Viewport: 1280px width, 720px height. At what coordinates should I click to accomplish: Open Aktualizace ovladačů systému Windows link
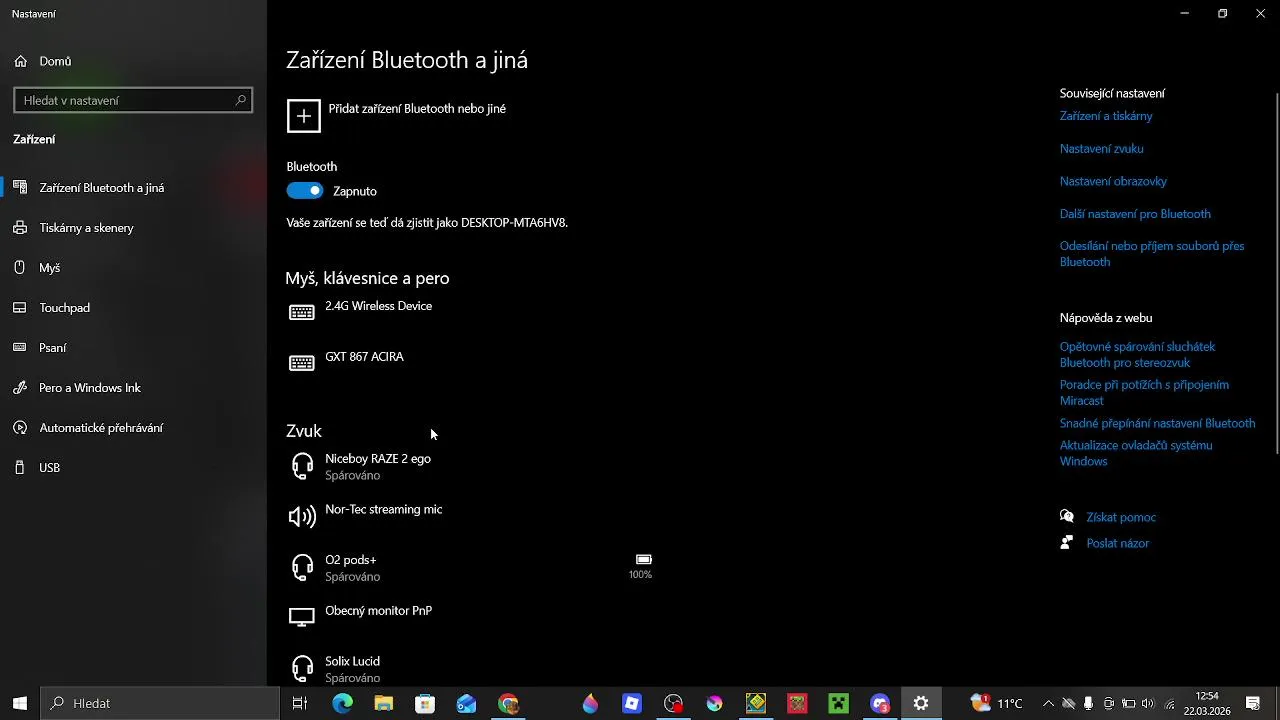pyautogui.click(x=1136, y=453)
